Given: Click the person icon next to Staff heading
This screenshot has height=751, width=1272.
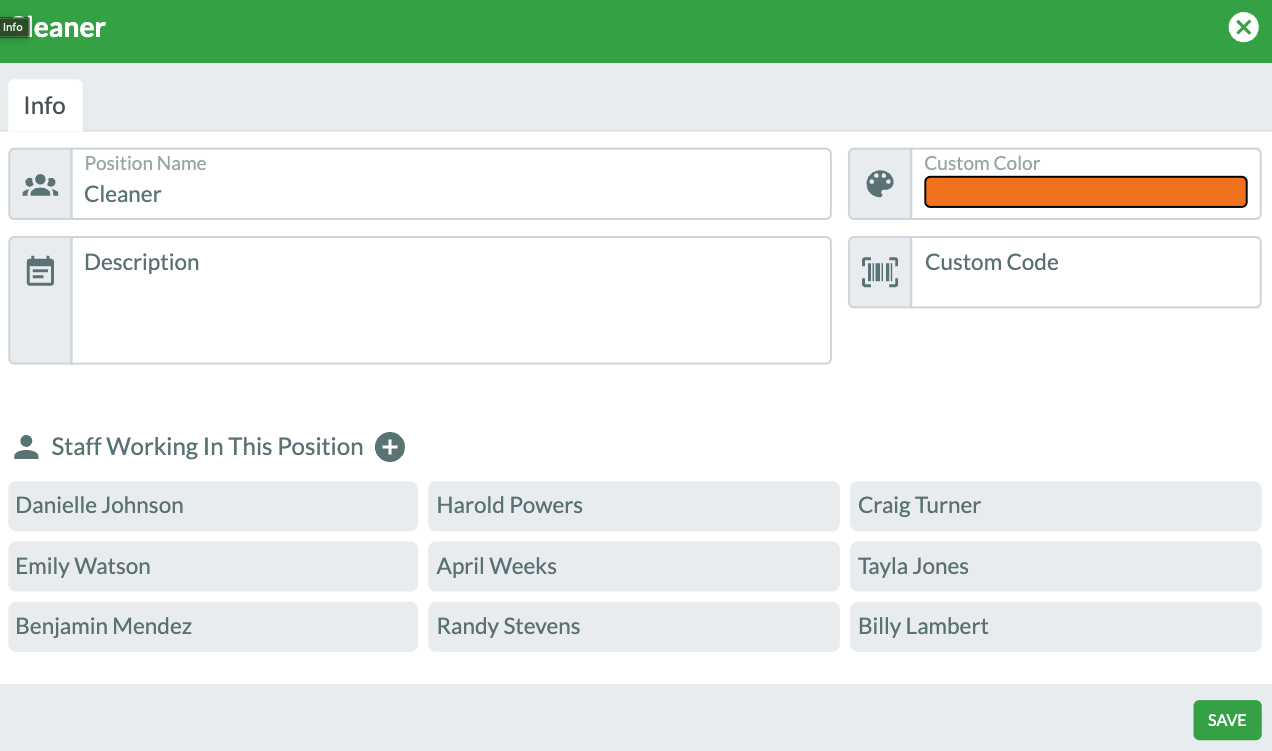Looking at the screenshot, I should tap(26, 447).
